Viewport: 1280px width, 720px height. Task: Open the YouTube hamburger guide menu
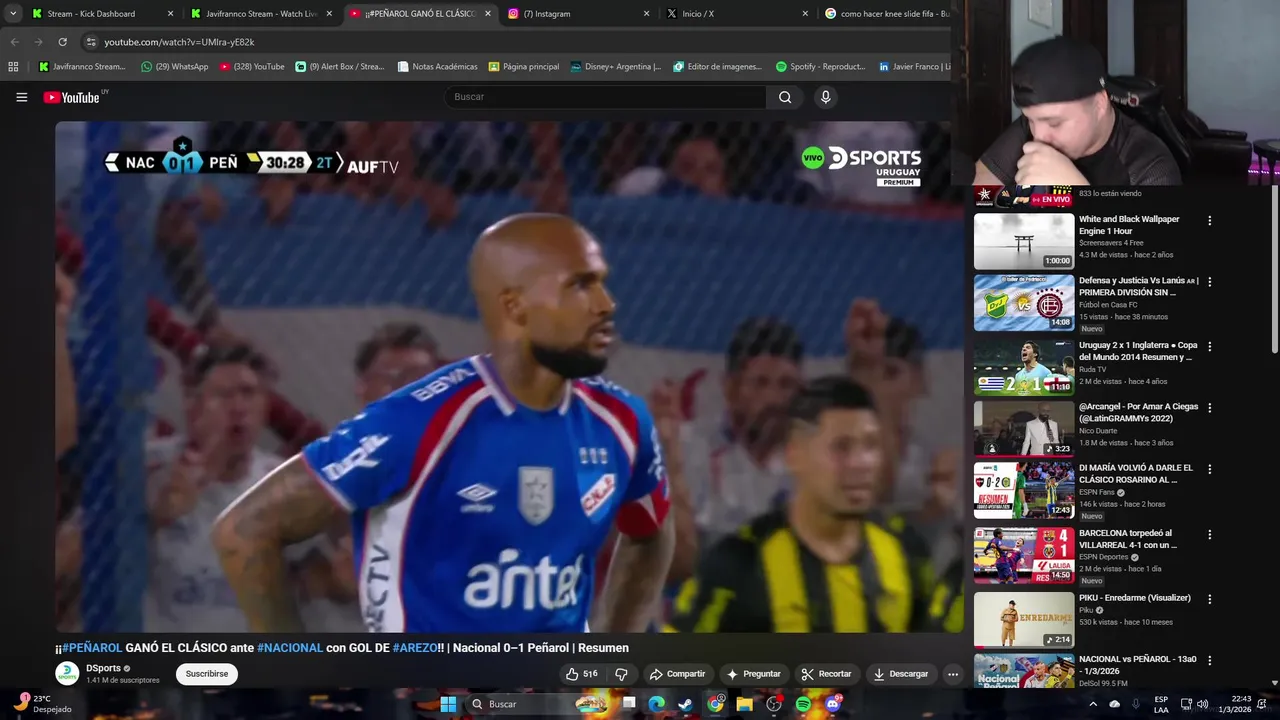coord(21,97)
